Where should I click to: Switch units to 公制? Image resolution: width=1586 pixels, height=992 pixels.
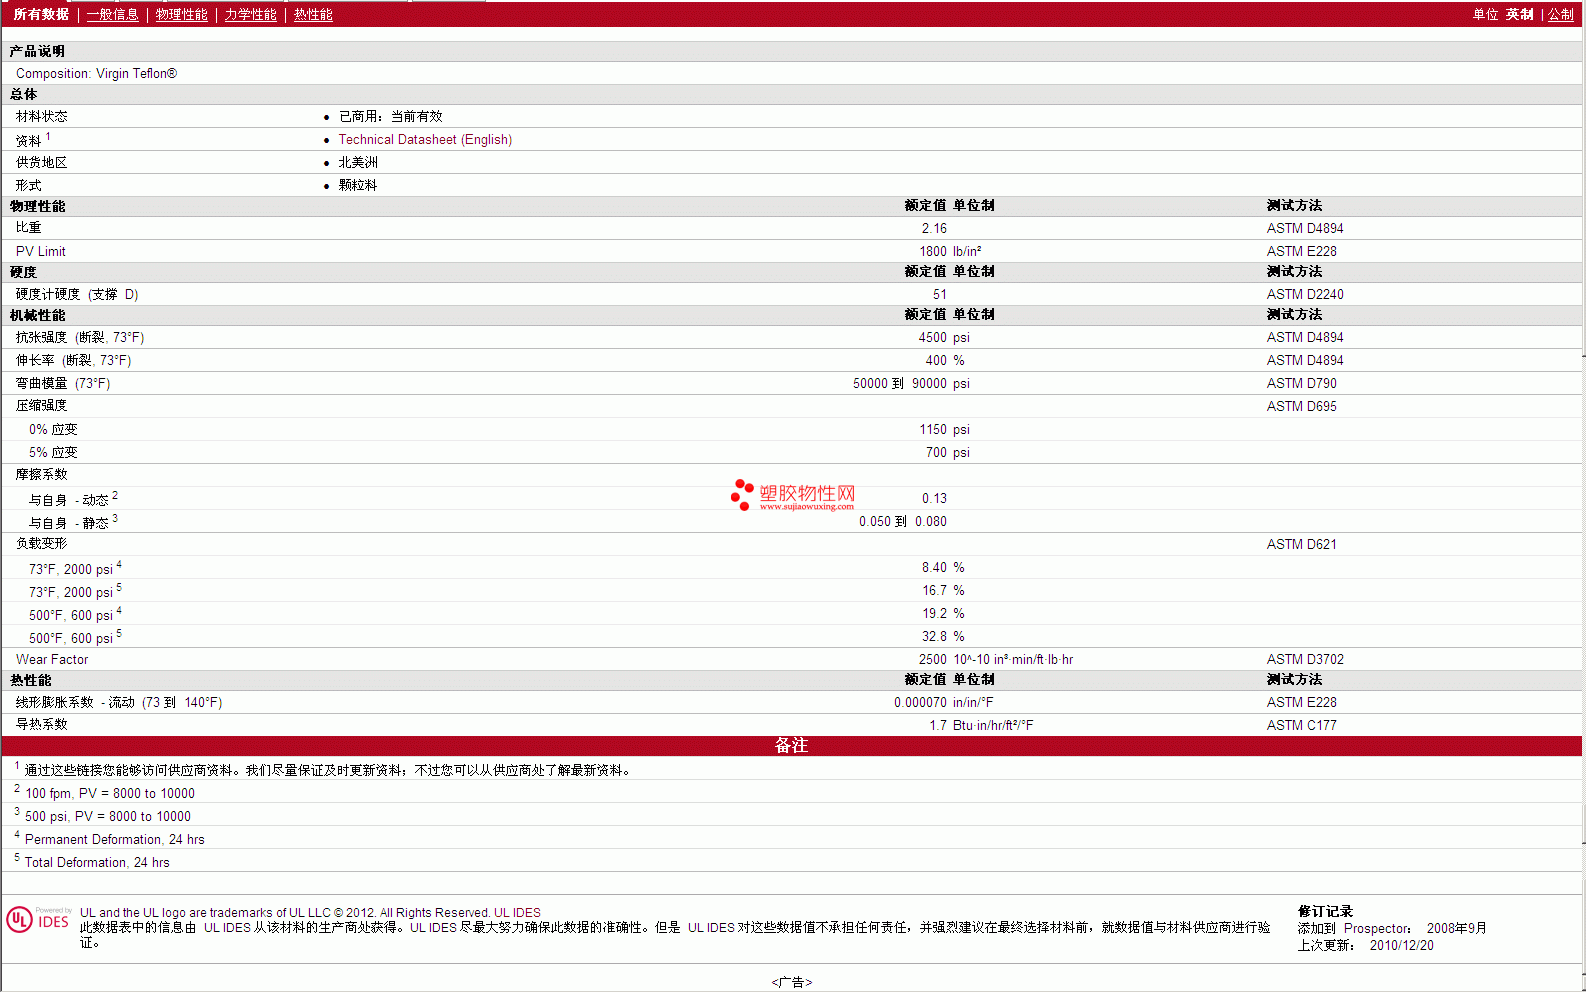pos(1560,14)
